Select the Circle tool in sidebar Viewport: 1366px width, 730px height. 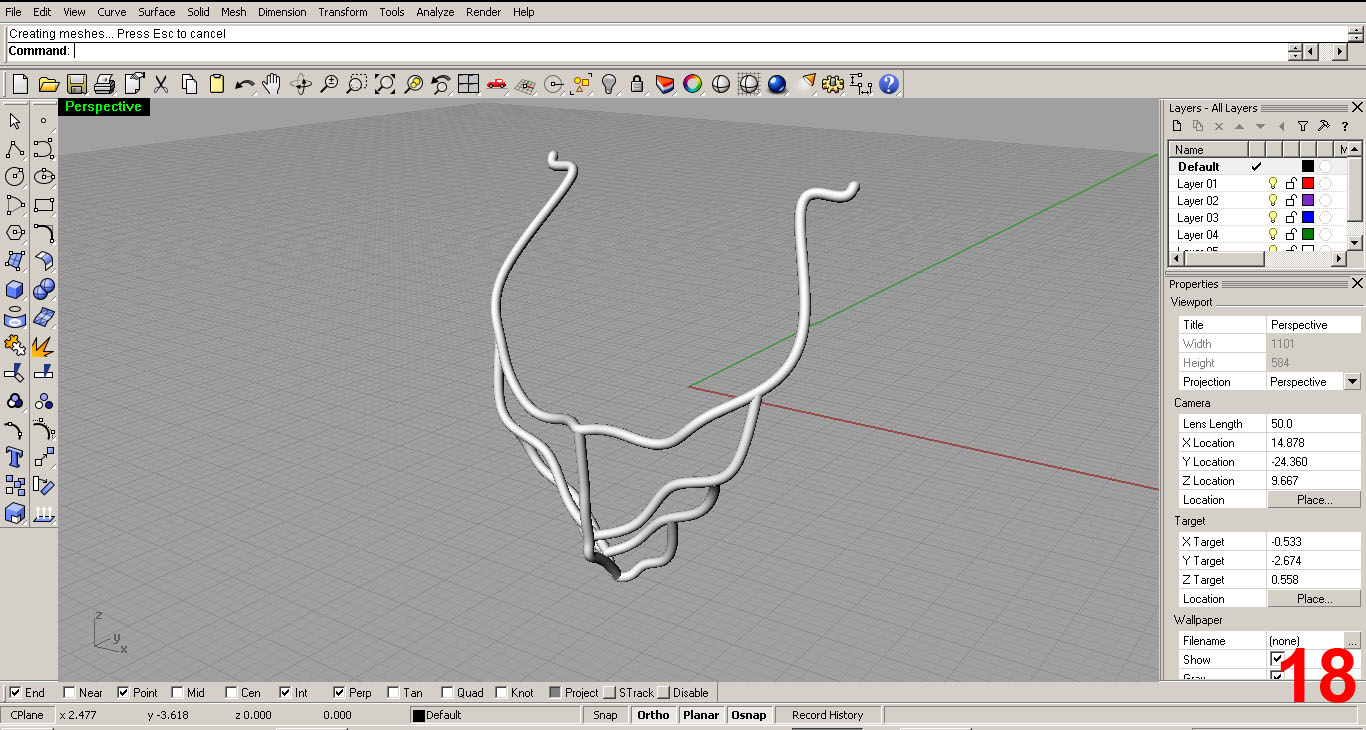point(15,177)
